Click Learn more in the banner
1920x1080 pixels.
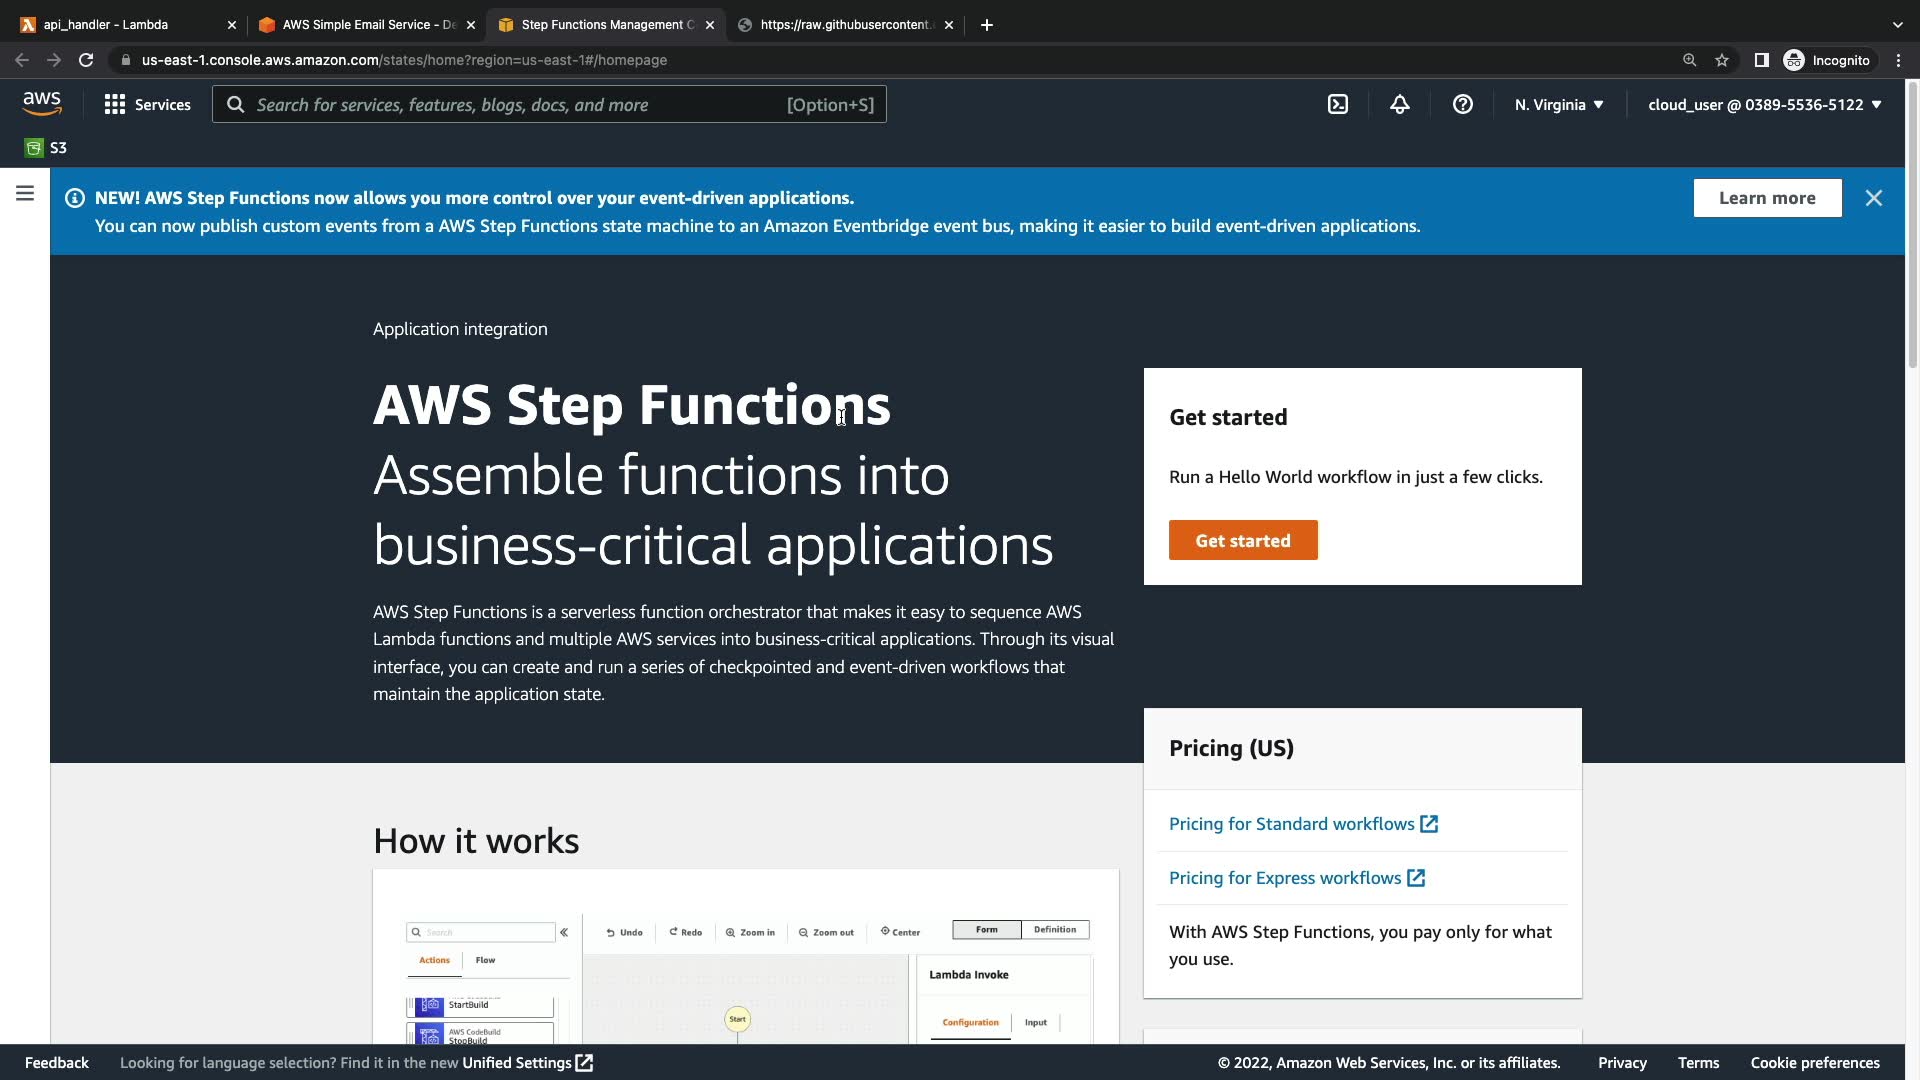pyautogui.click(x=1767, y=198)
